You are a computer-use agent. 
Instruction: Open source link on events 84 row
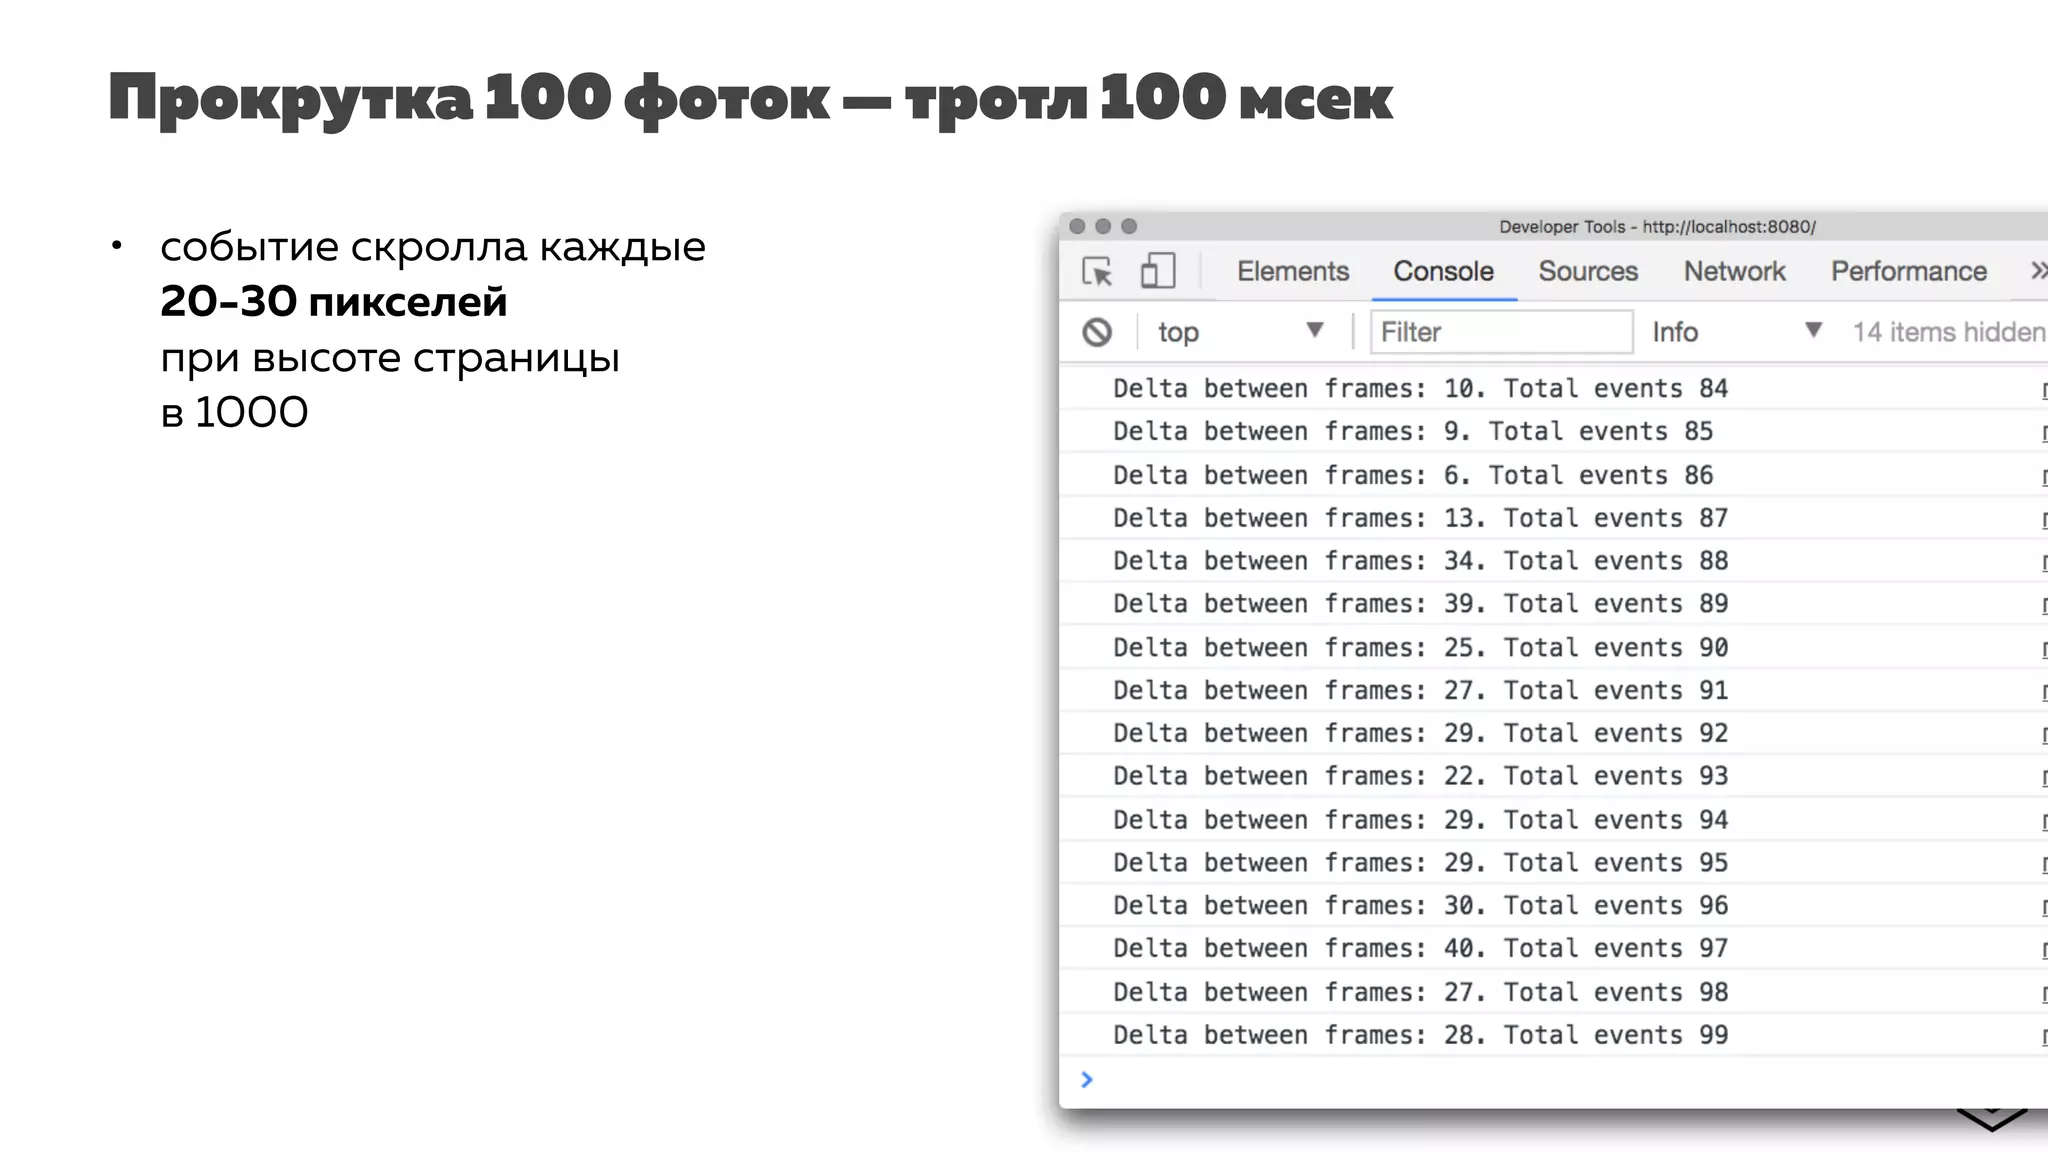(2044, 390)
